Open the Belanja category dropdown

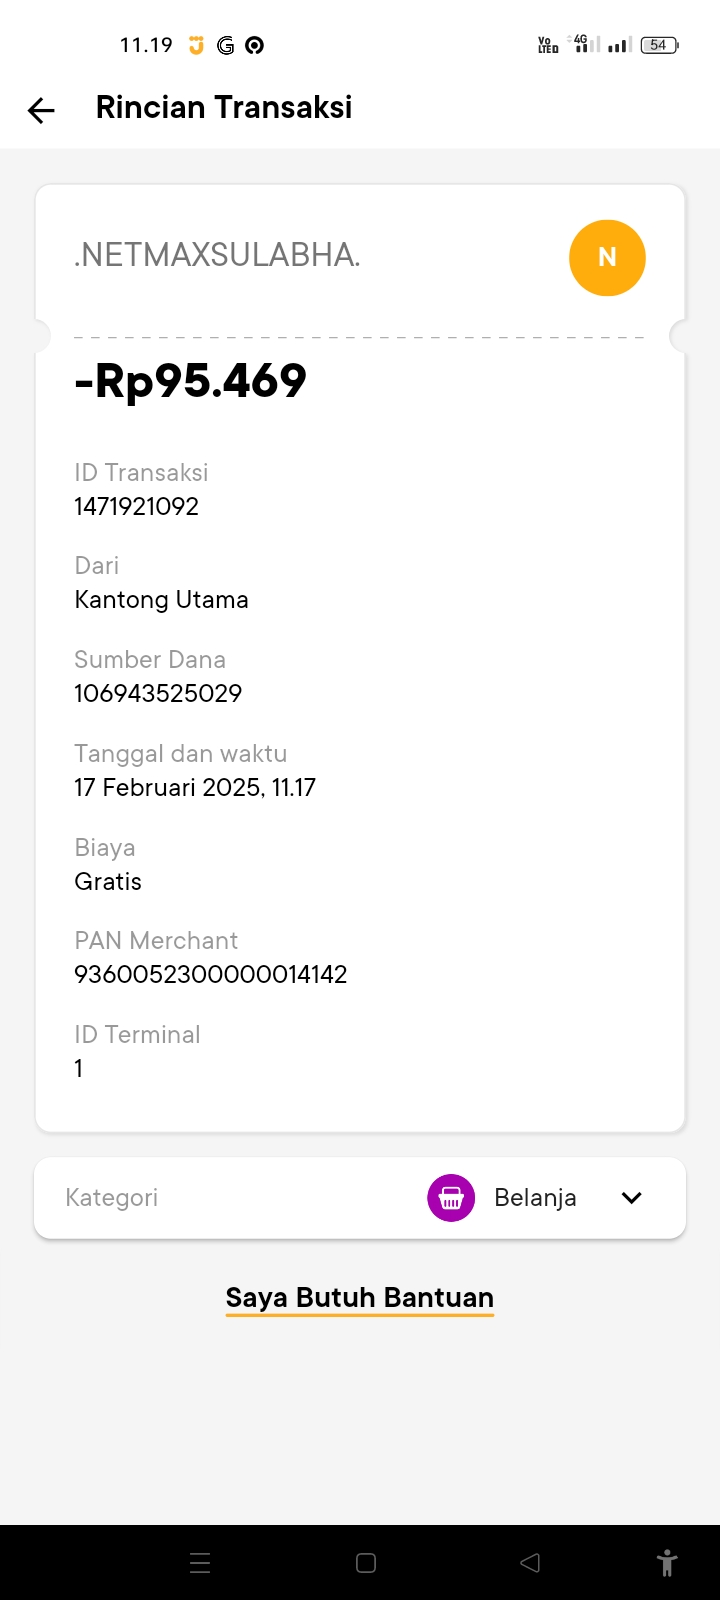click(x=535, y=1198)
